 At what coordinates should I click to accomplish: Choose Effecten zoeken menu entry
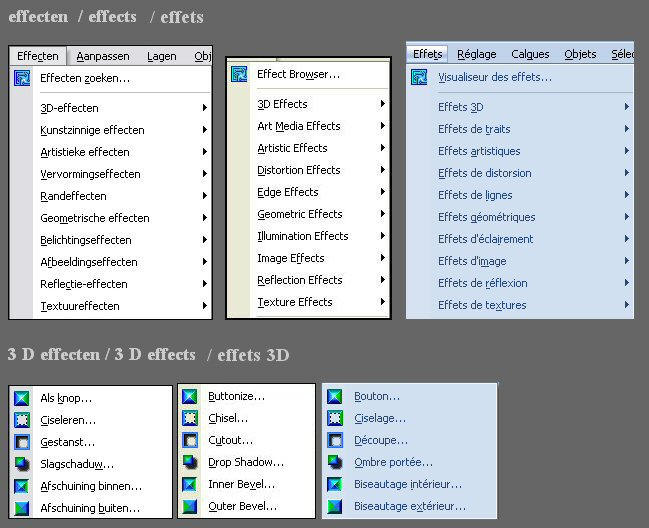(x=85, y=78)
